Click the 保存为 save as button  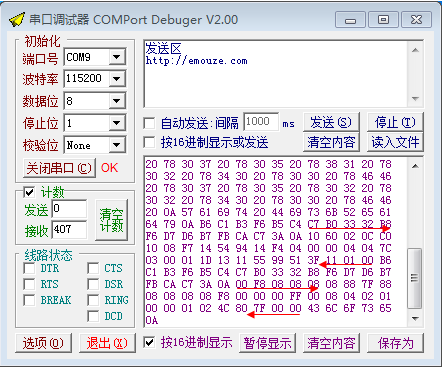(395, 343)
